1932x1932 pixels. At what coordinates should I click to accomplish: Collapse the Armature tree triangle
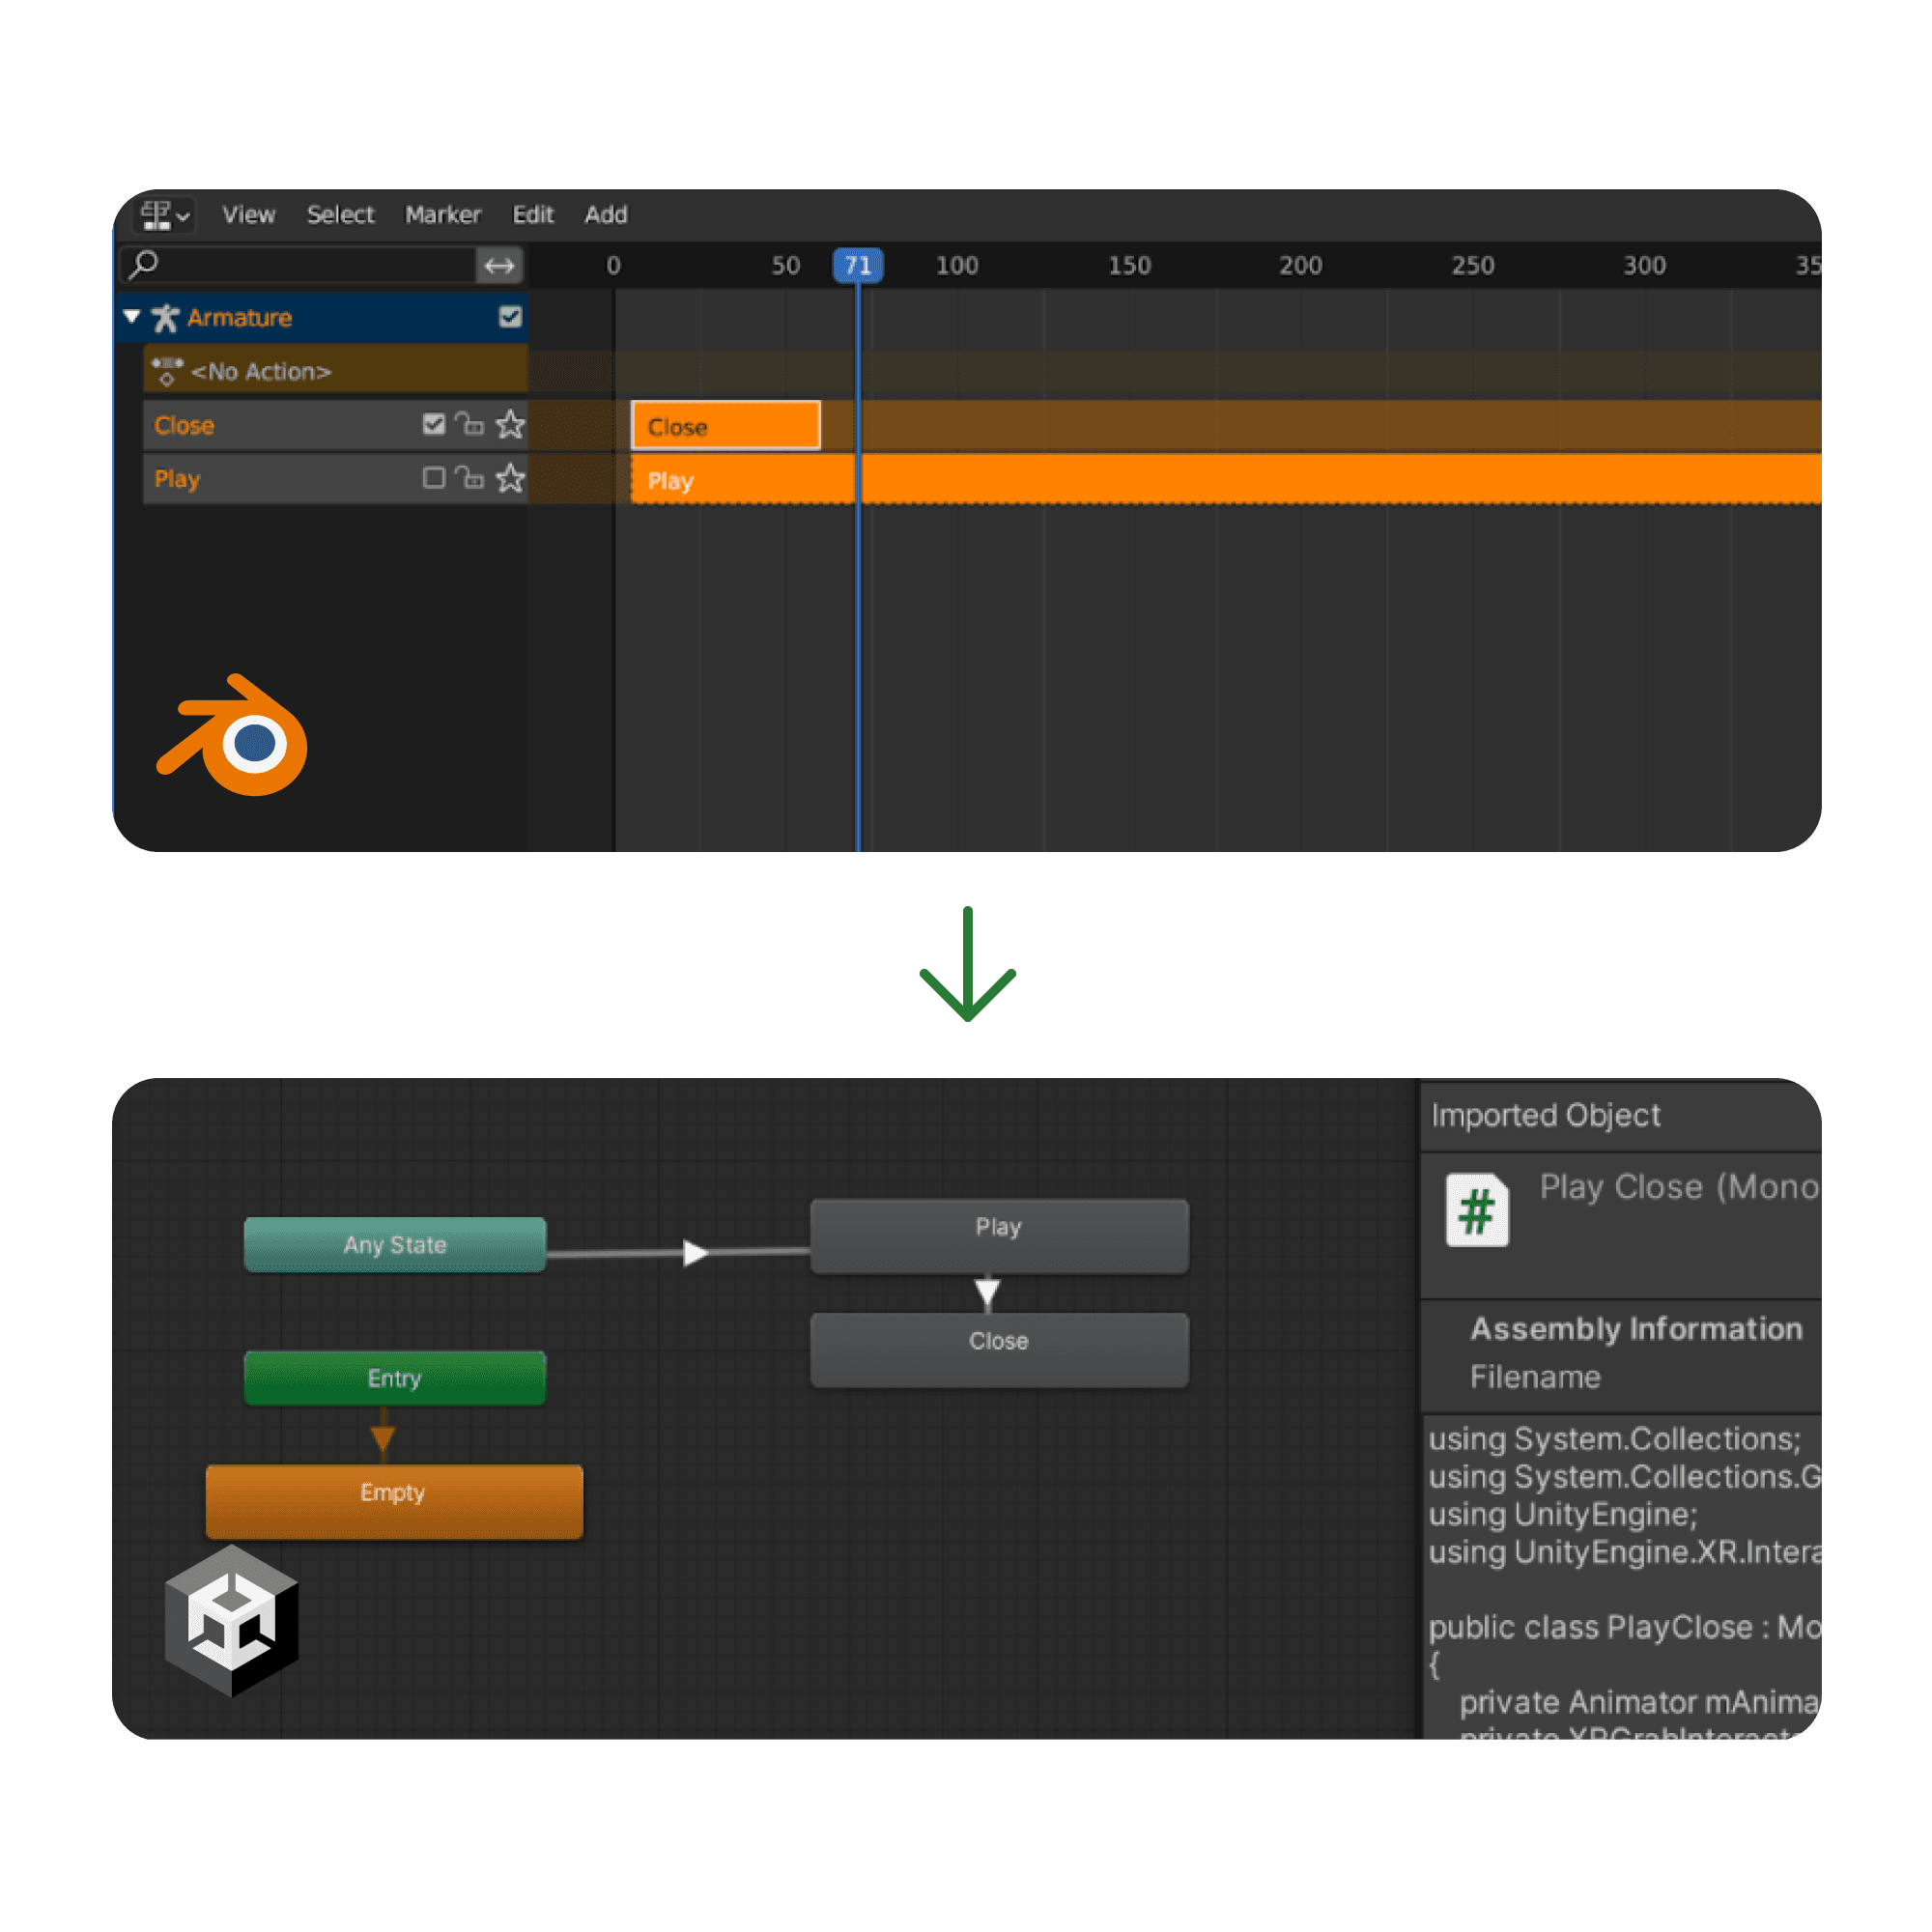pyautogui.click(x=132, y=317)
